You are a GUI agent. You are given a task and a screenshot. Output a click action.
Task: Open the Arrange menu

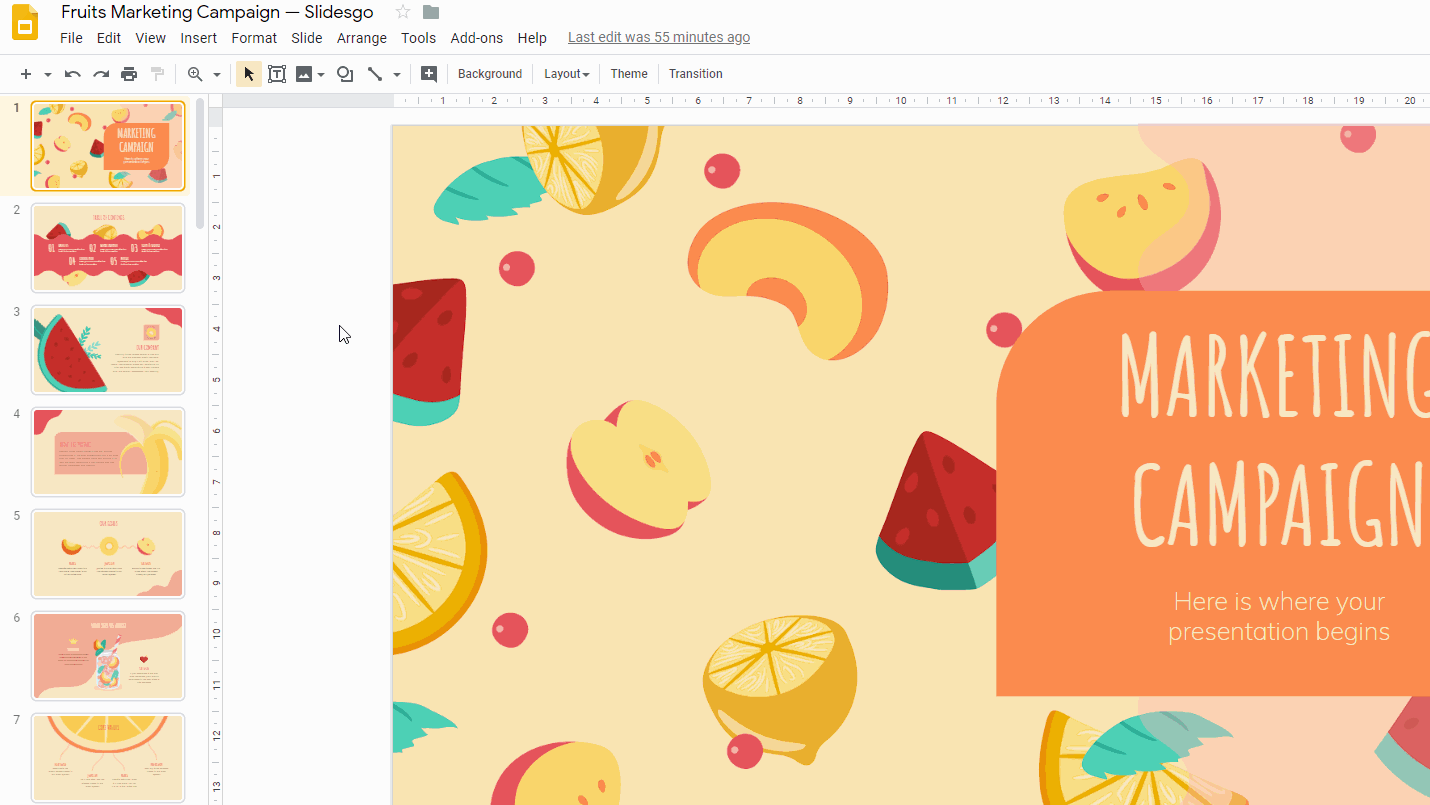(x=361, y=38)
